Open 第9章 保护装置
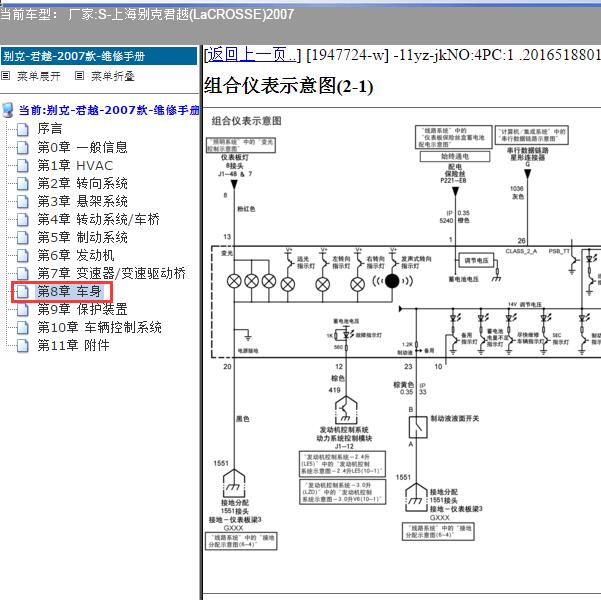Screen dimensions: 601x600 coord(82,309)
